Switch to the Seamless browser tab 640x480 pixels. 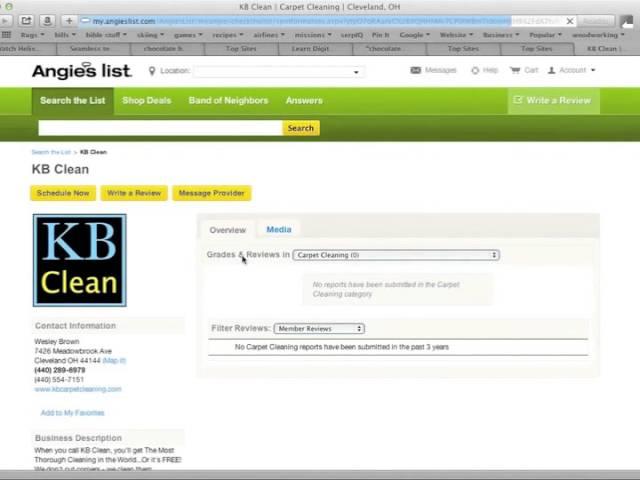click(93, 49)
